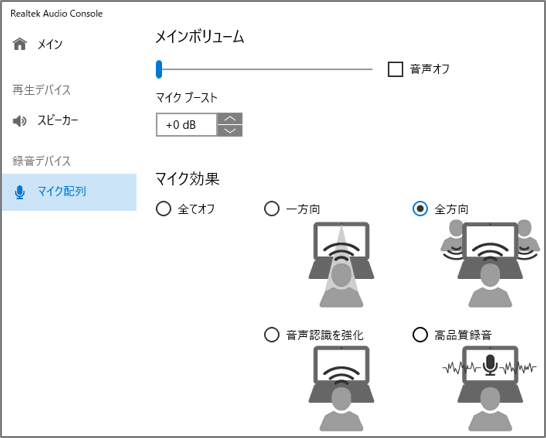The height and width of the screenshot is (438, 546).
Task: Click the +0 dB boost field
Action: [x=187, y=125]
